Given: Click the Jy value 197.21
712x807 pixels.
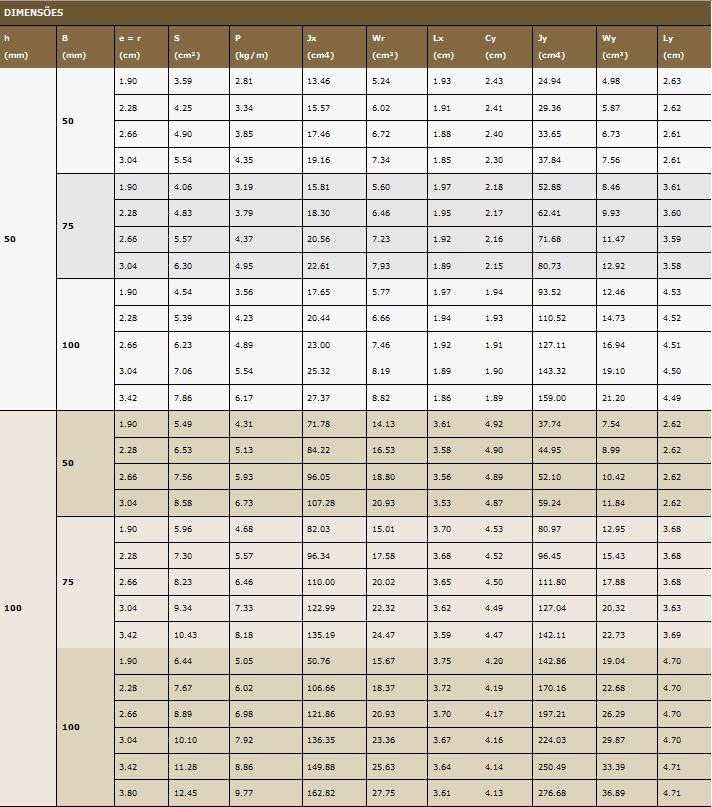Looking at the screenshot, I should 552,714.
